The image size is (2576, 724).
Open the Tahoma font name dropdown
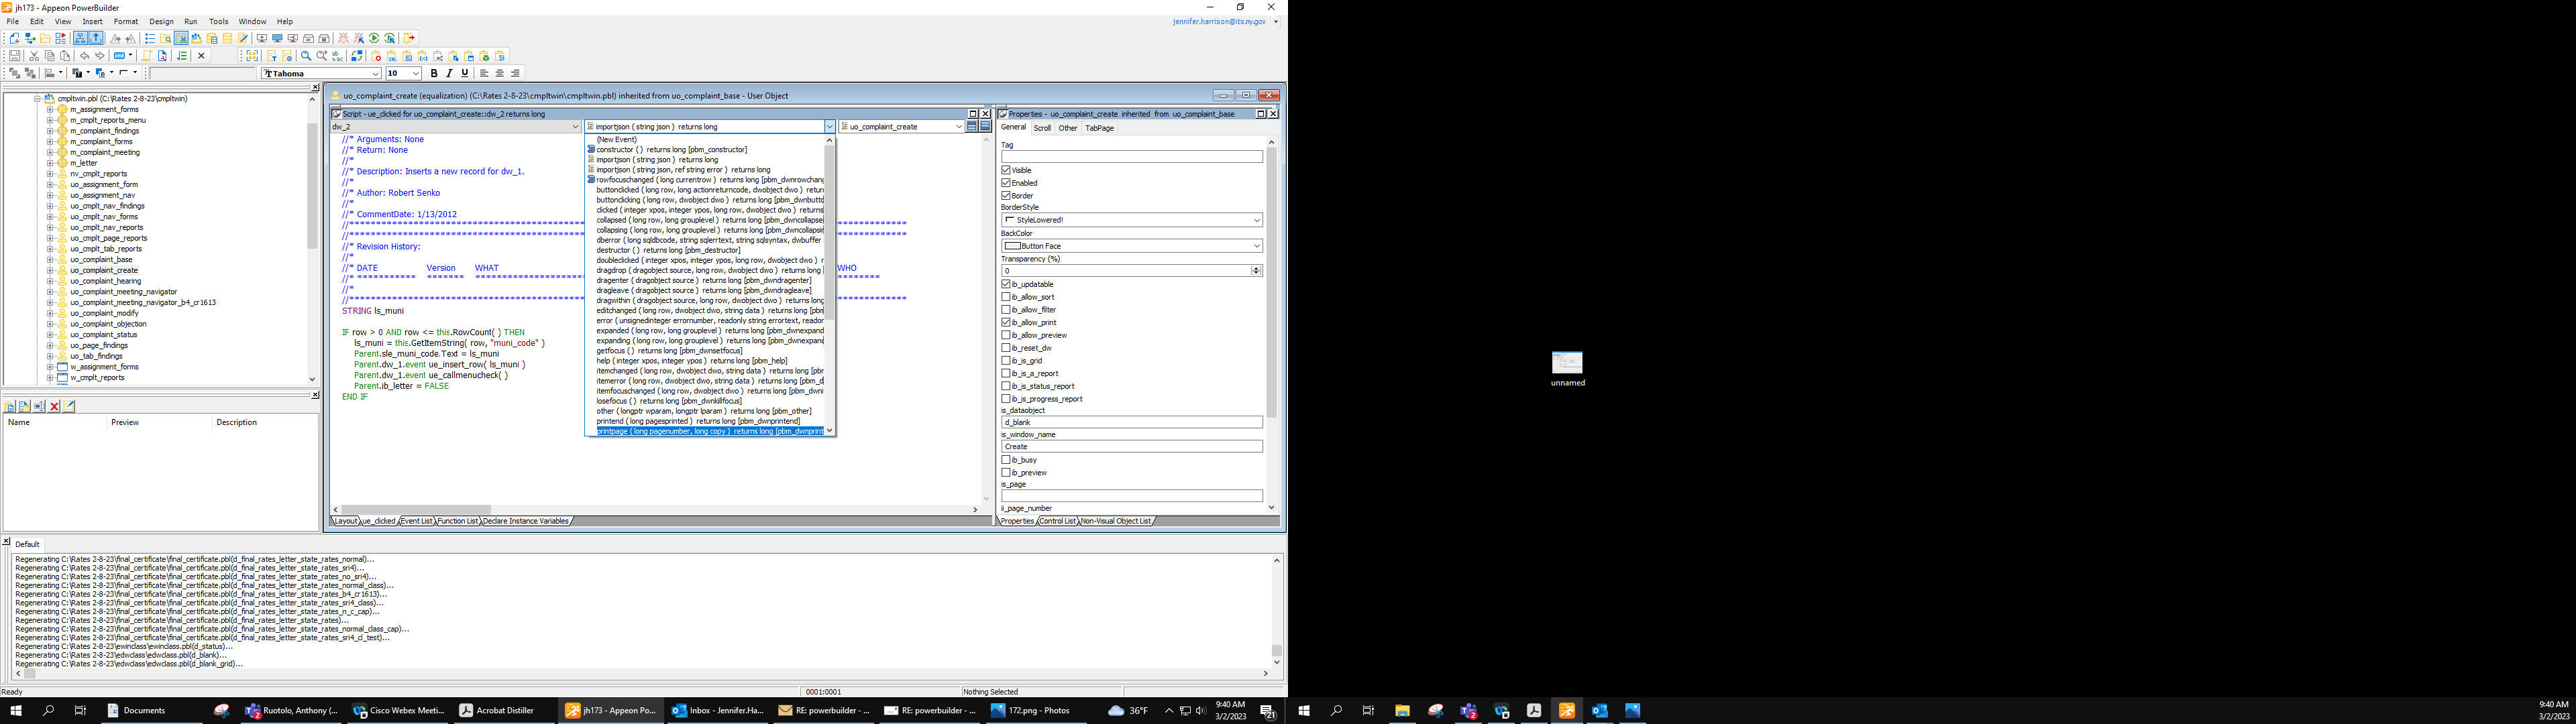(375, 73)
